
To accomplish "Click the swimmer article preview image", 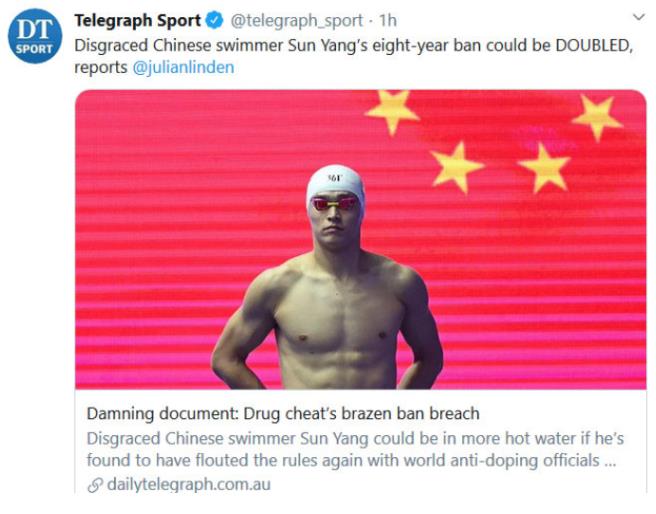I will coord(361,239).
